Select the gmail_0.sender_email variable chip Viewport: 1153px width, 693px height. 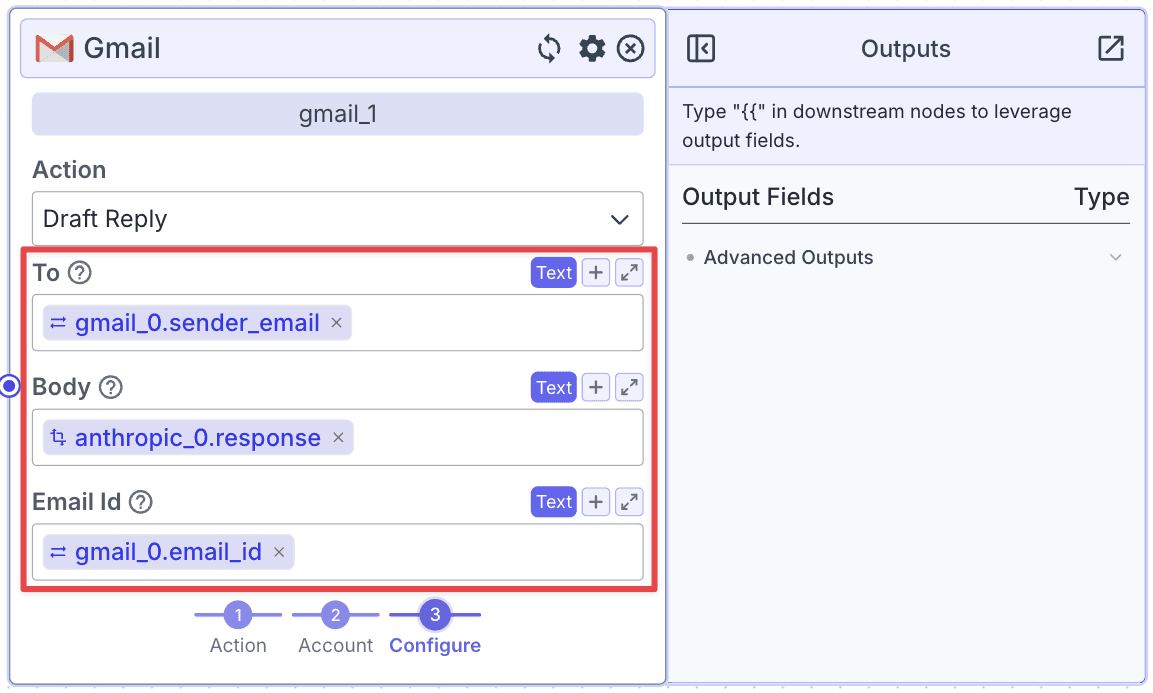pos(197,323)
